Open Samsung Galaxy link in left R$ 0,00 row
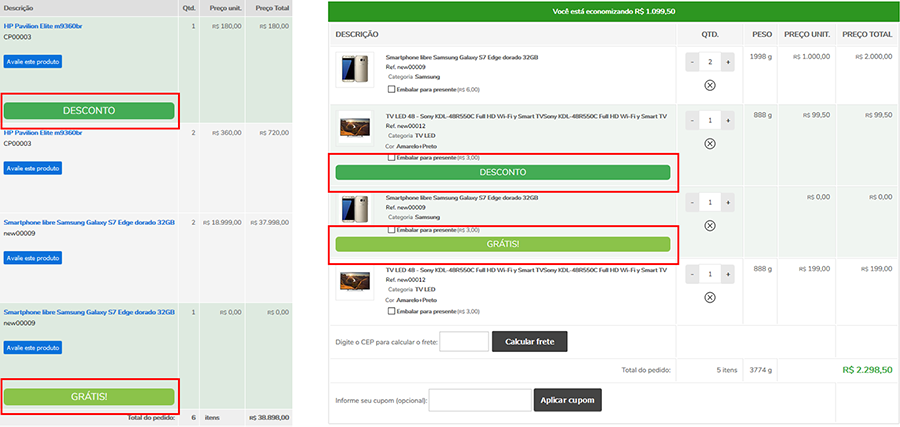 click(89, 312)
